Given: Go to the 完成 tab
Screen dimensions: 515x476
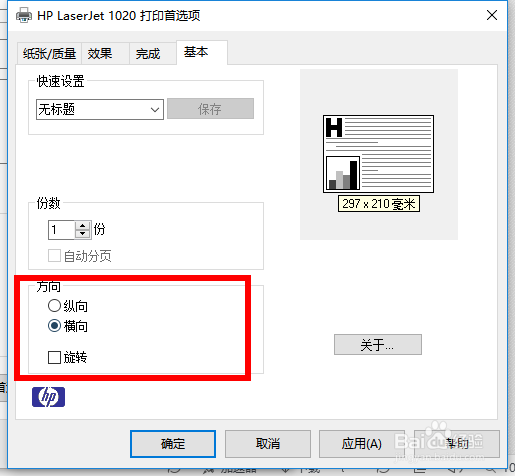Looking at the screenshot, I should 153,53.
